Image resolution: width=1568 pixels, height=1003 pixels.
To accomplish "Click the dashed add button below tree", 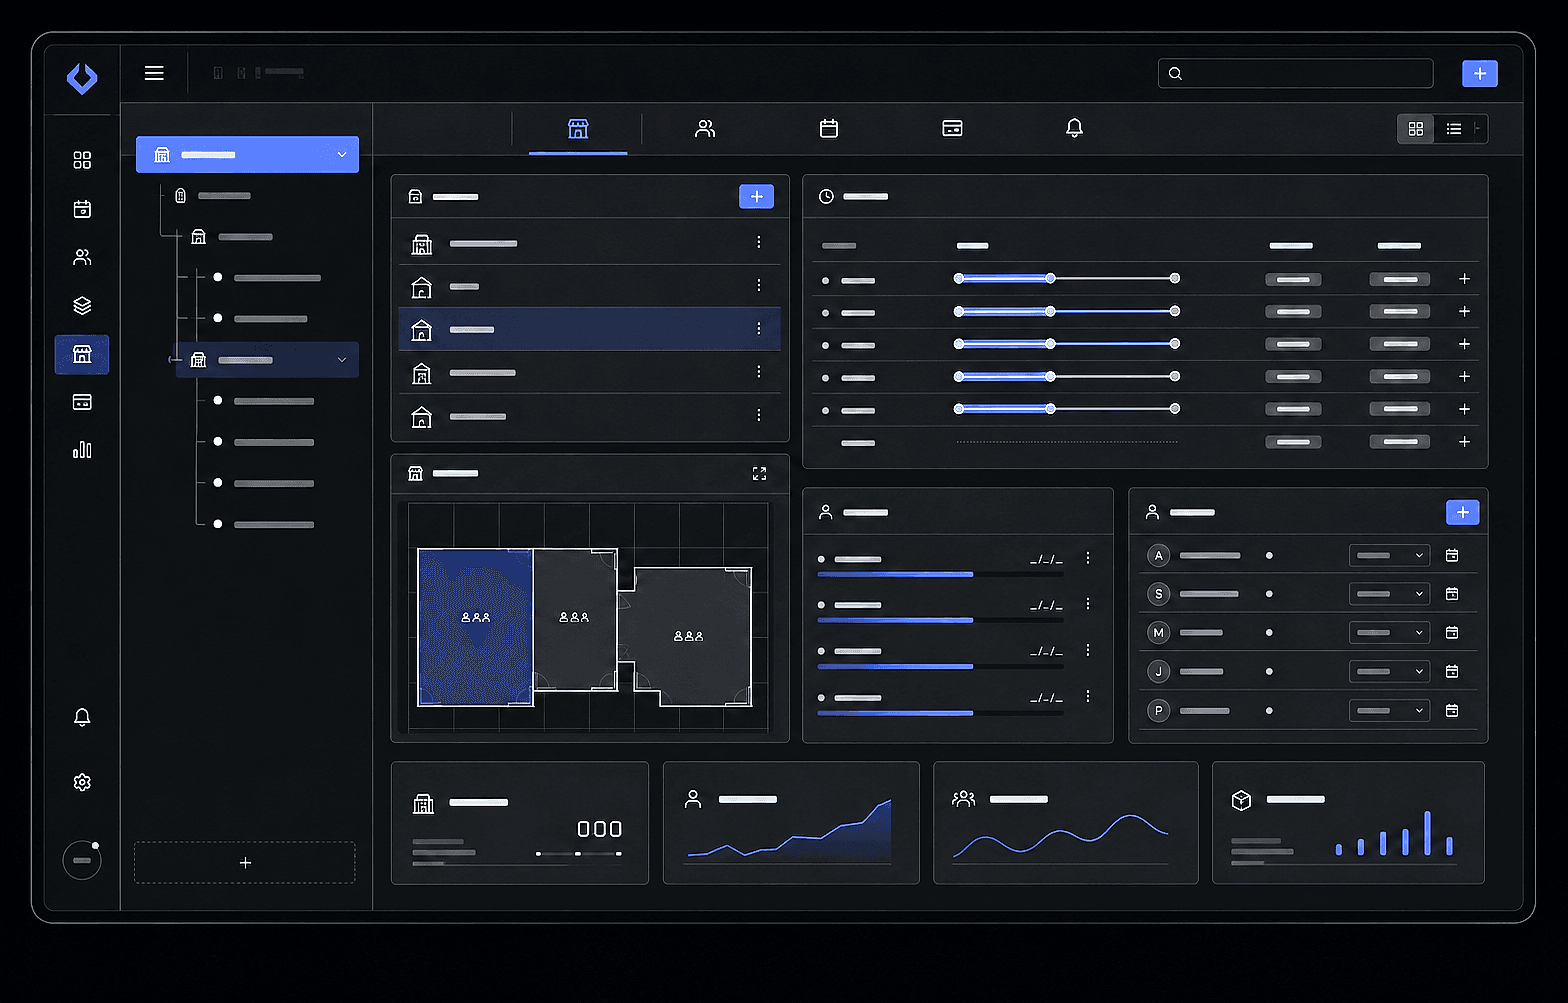I will 245,862.
